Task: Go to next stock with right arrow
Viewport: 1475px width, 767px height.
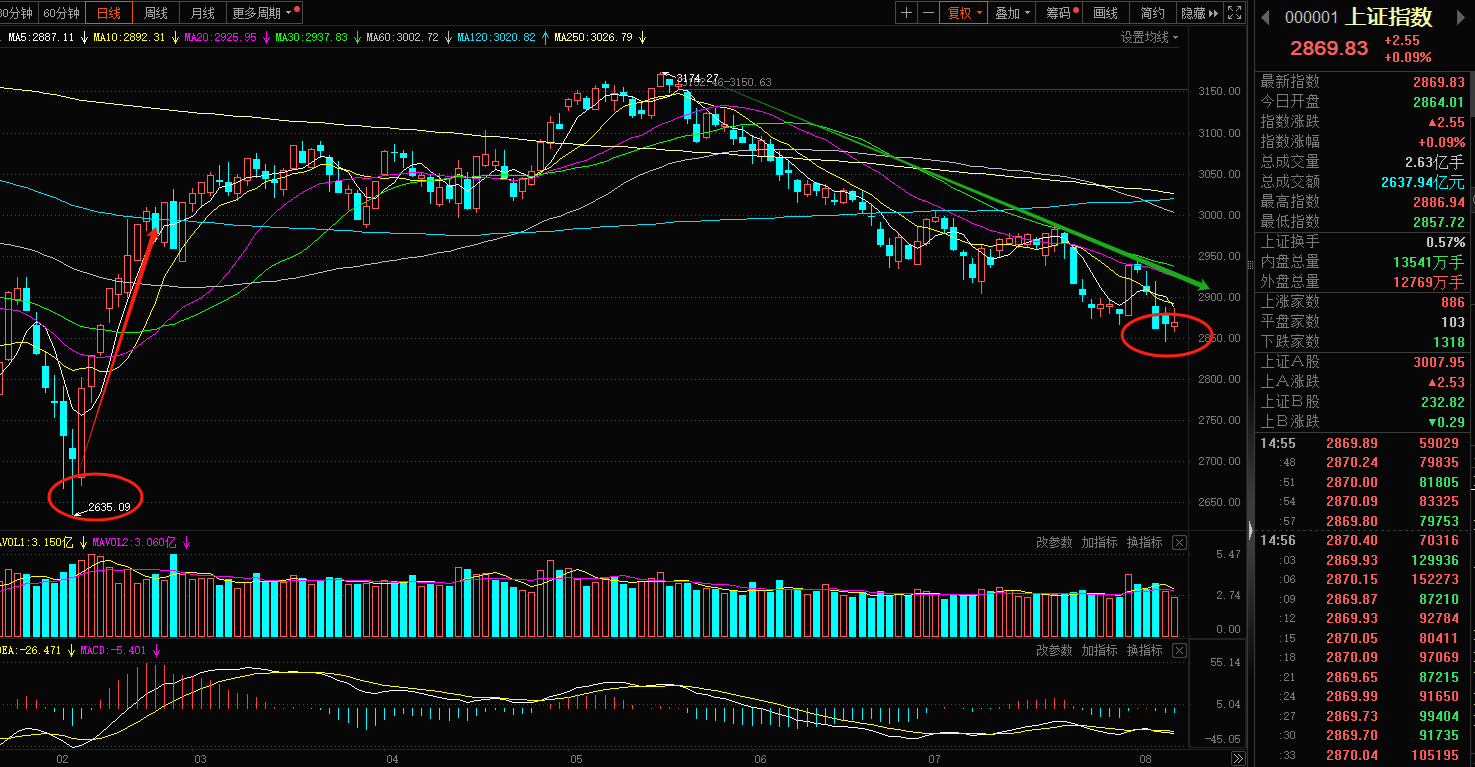Action: [x=1462, y=17]
